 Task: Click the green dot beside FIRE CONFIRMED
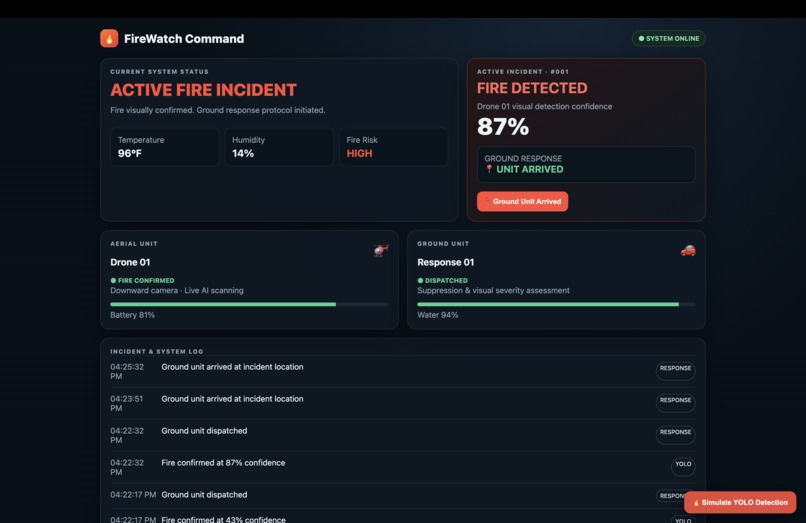coord(113,280)
